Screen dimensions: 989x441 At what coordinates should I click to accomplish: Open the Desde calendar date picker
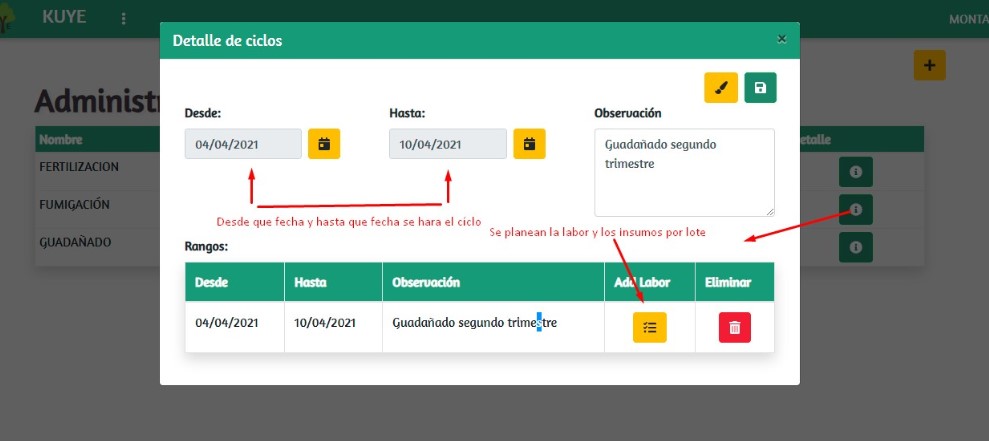[x=324, y=144]
